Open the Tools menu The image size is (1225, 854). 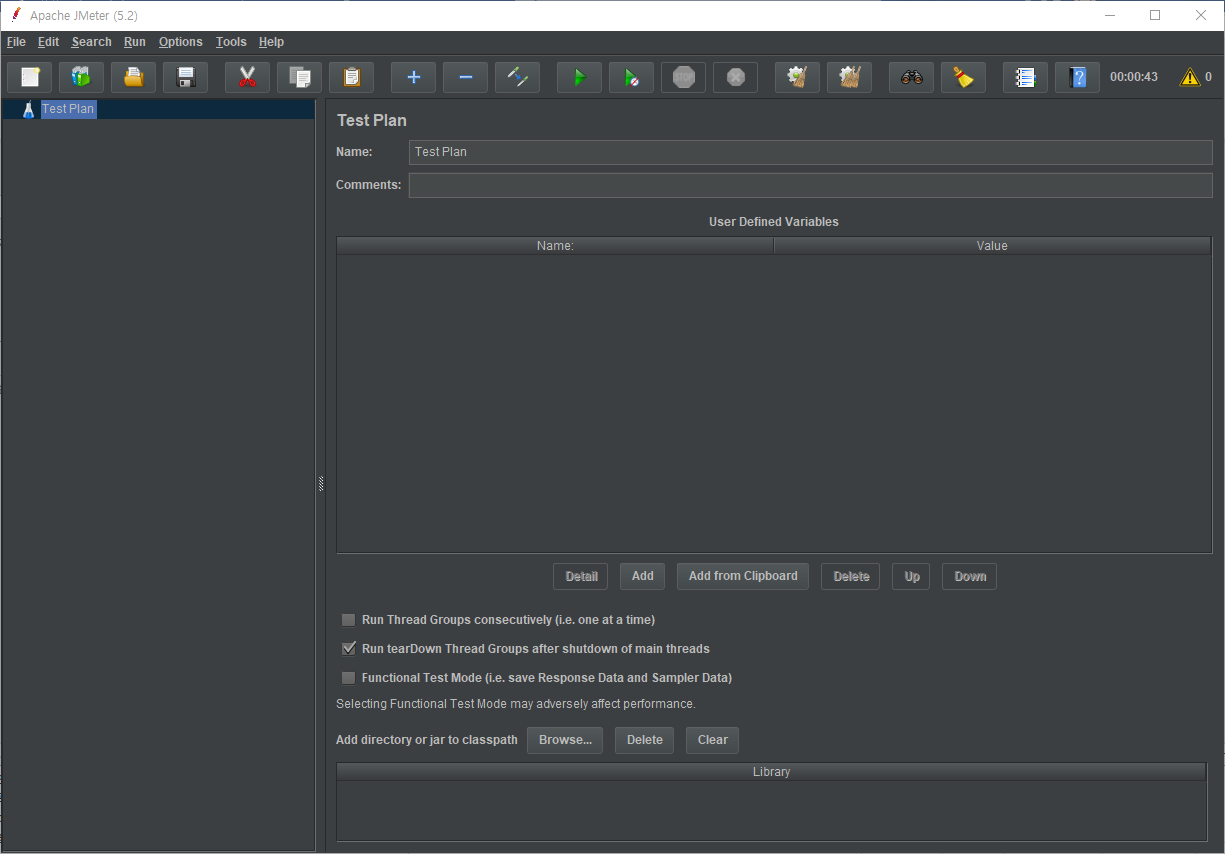point(231,42)
